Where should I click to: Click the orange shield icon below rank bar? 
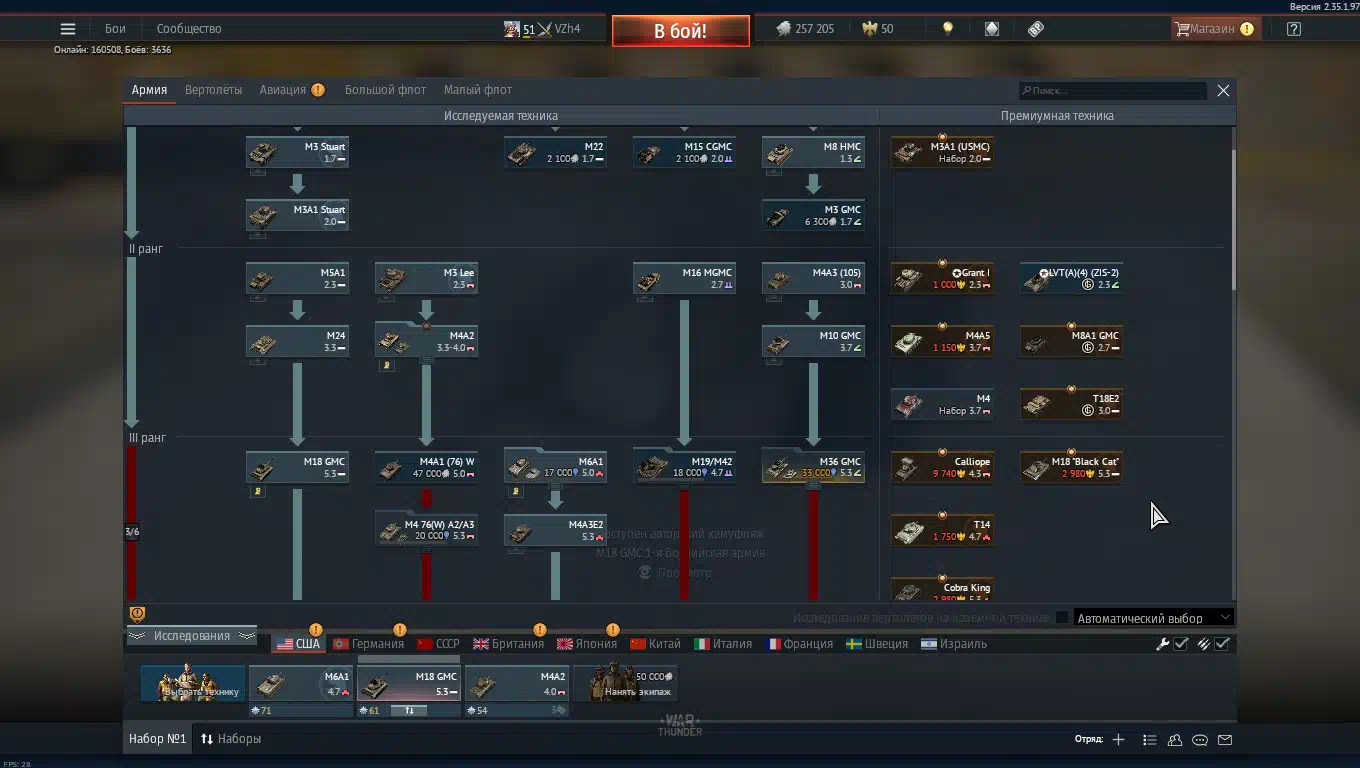[137, 614]
